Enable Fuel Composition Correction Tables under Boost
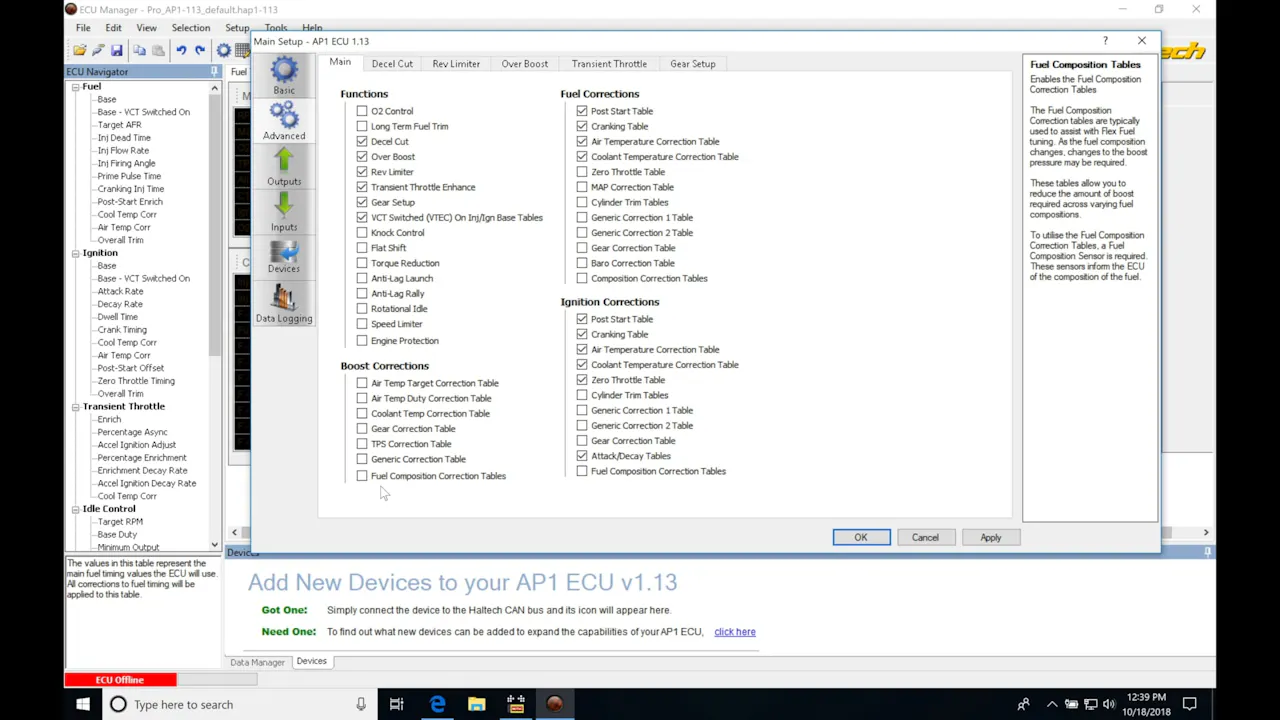The height and width of the screenshot is (720, 1280). (362, 476)
